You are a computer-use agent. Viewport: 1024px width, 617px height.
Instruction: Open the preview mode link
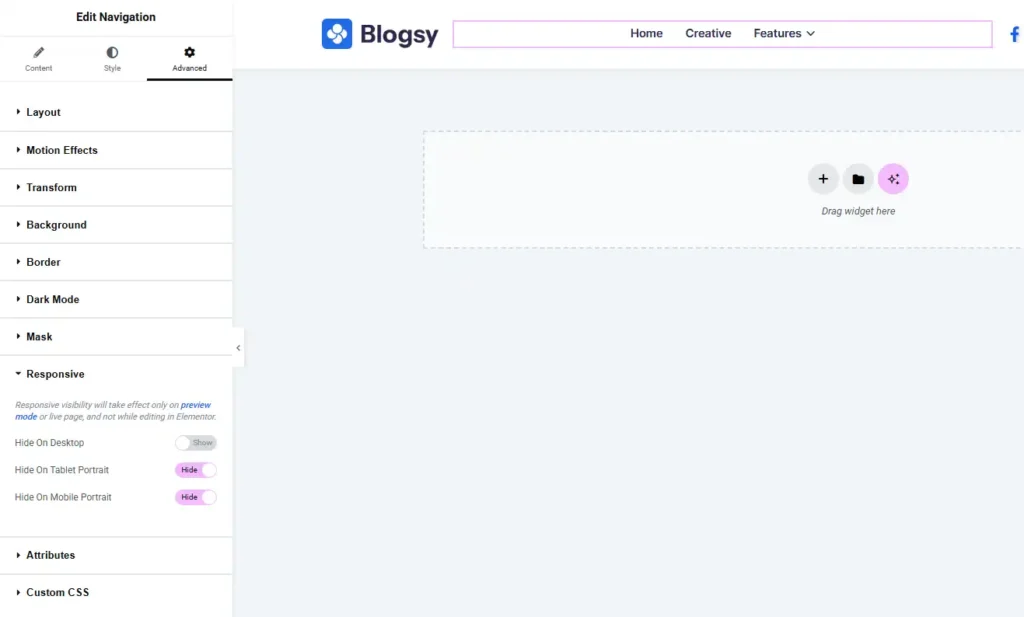pos(195,405)
